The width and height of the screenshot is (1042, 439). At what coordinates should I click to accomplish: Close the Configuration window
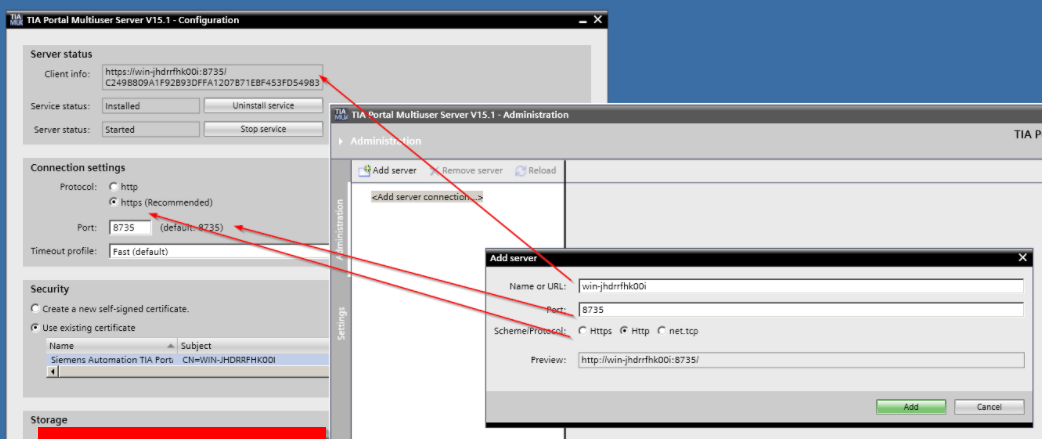pos(598,20)
